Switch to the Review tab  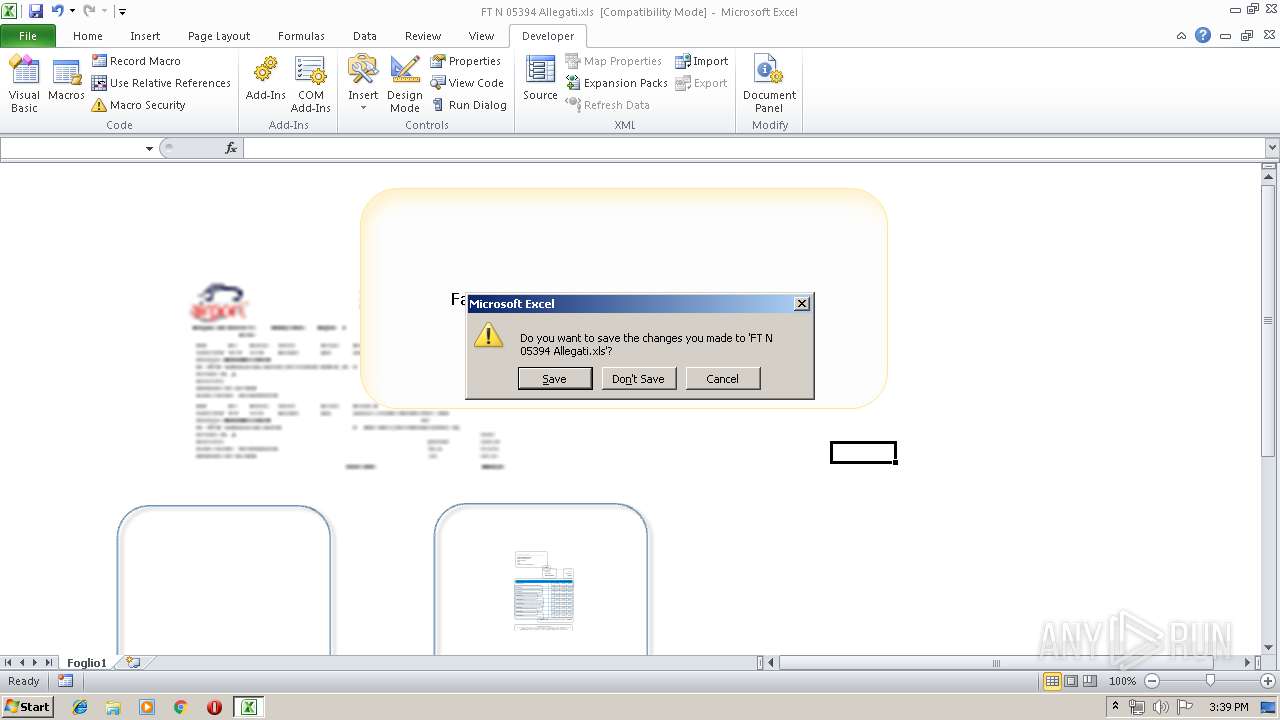pos(423,35)
